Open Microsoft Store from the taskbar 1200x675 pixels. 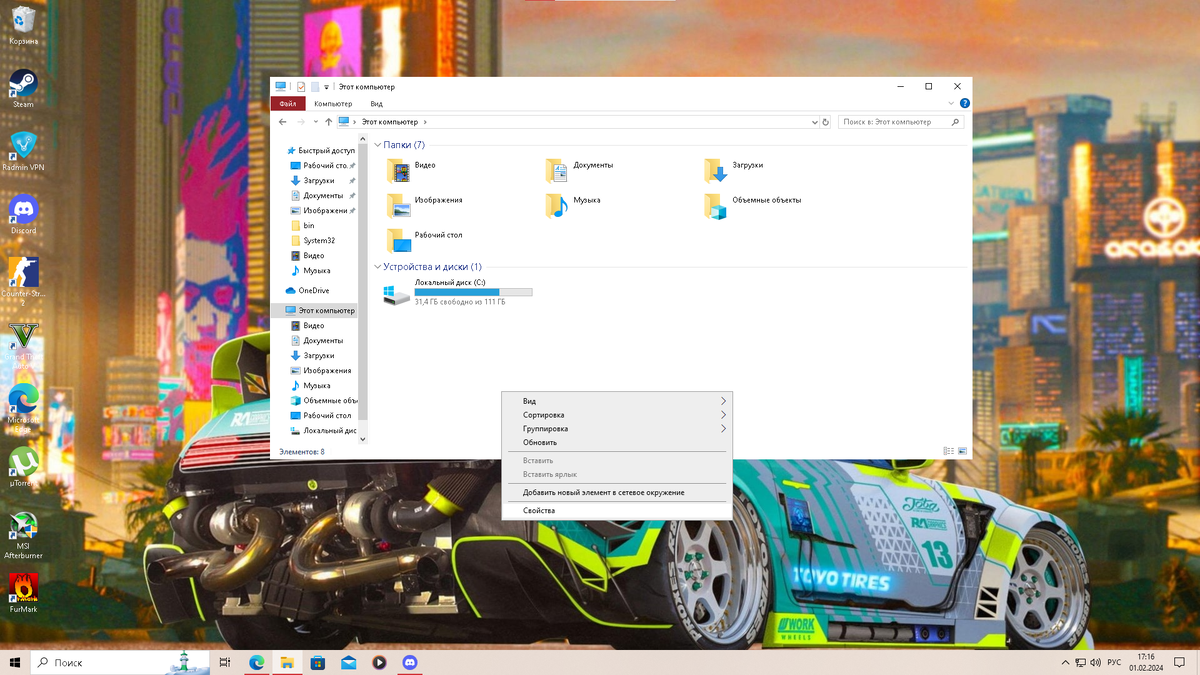click(317, 662)
